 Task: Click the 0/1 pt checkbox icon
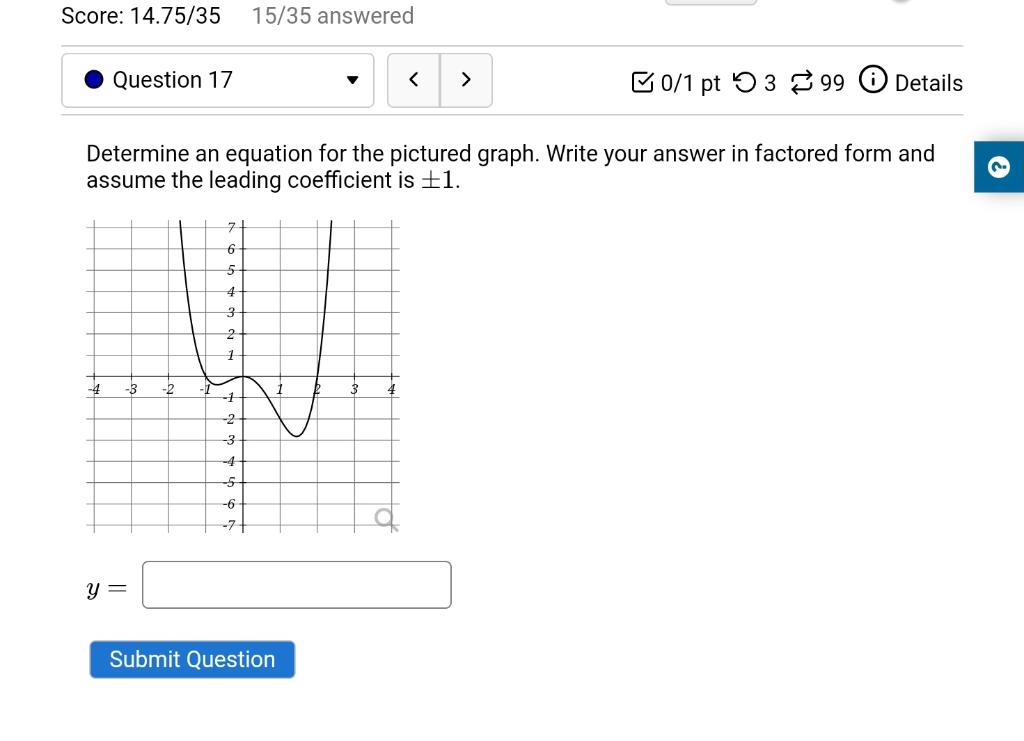(642, 82)
